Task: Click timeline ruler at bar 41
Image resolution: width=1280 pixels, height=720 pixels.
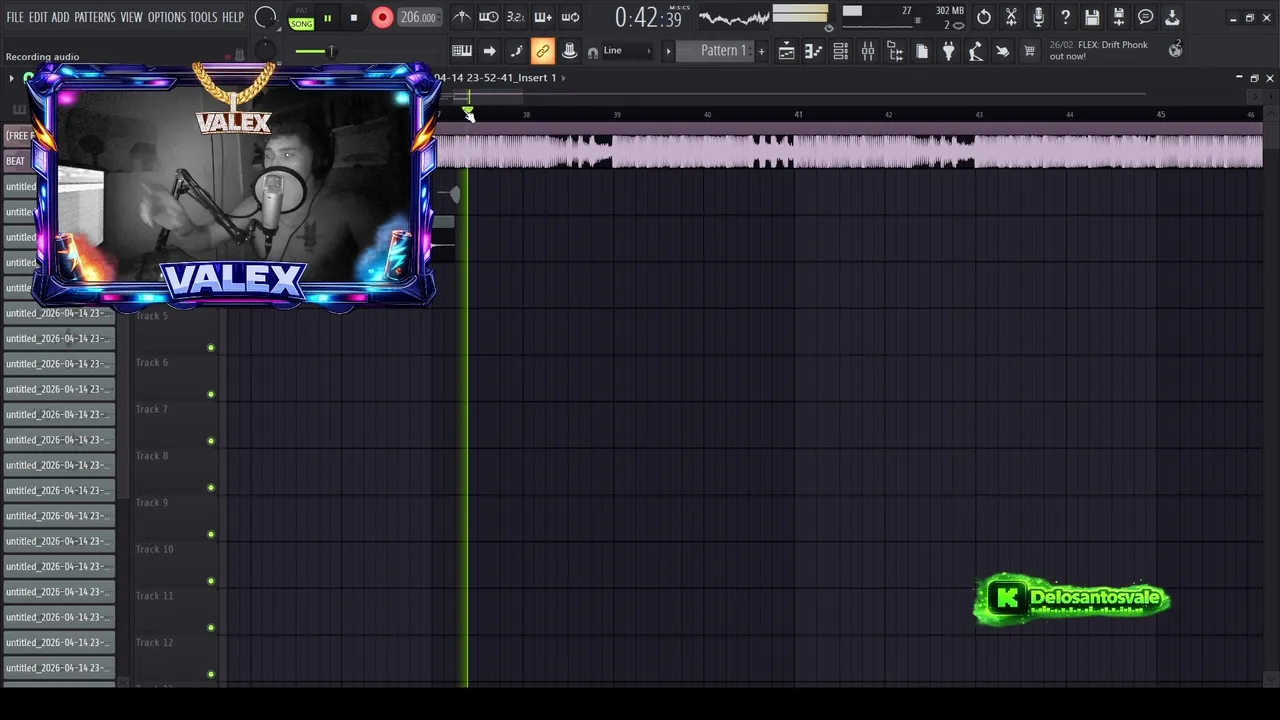Action: (x=798, y=115)
